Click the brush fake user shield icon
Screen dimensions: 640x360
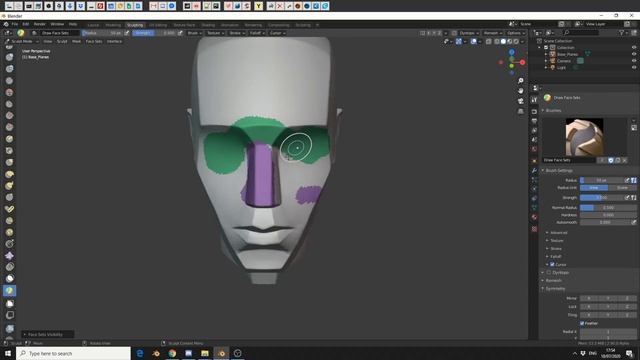pyautogui.click(x=611, y=160)
